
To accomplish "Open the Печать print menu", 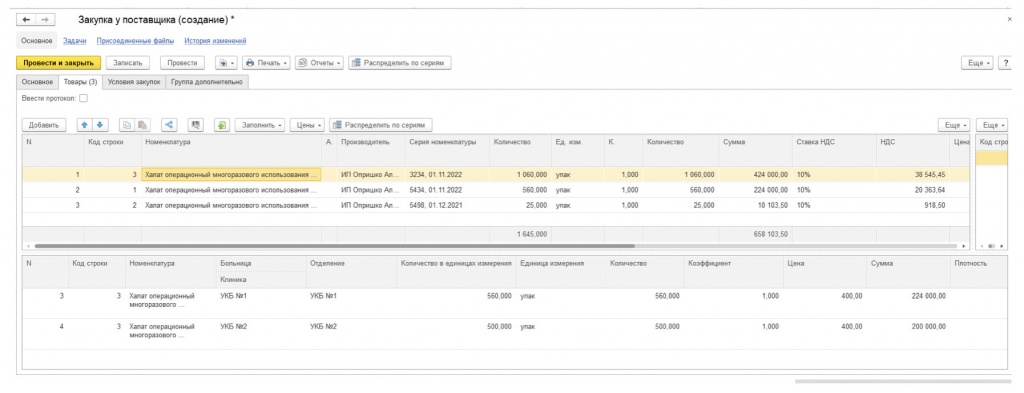I will [x=266, y=63].
